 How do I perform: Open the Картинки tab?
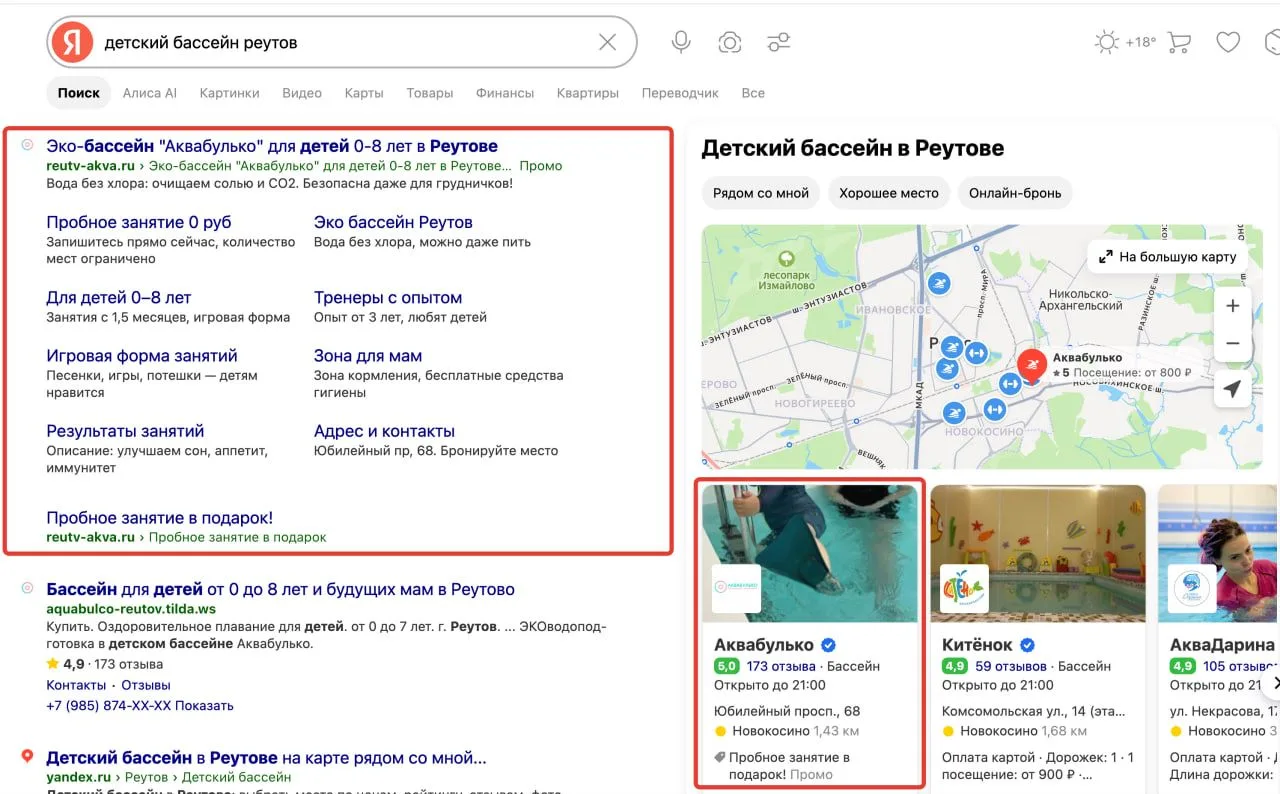coord(229,93)
